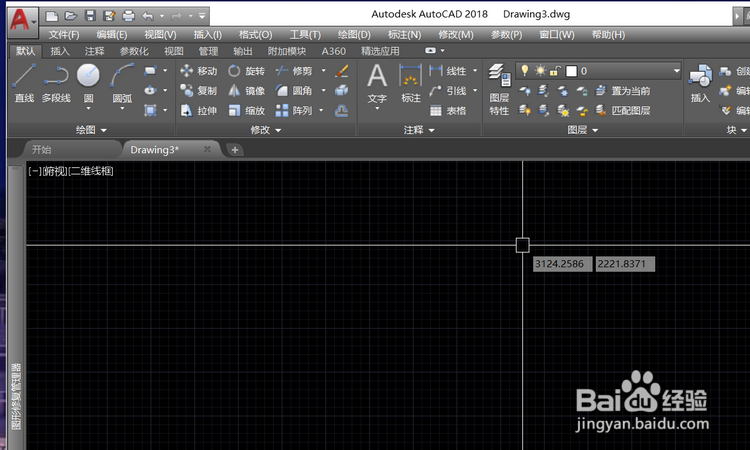Select the 圆角 (Fillet) tool
The width and height of the screenshot is (750, 450).
(294, 90)
